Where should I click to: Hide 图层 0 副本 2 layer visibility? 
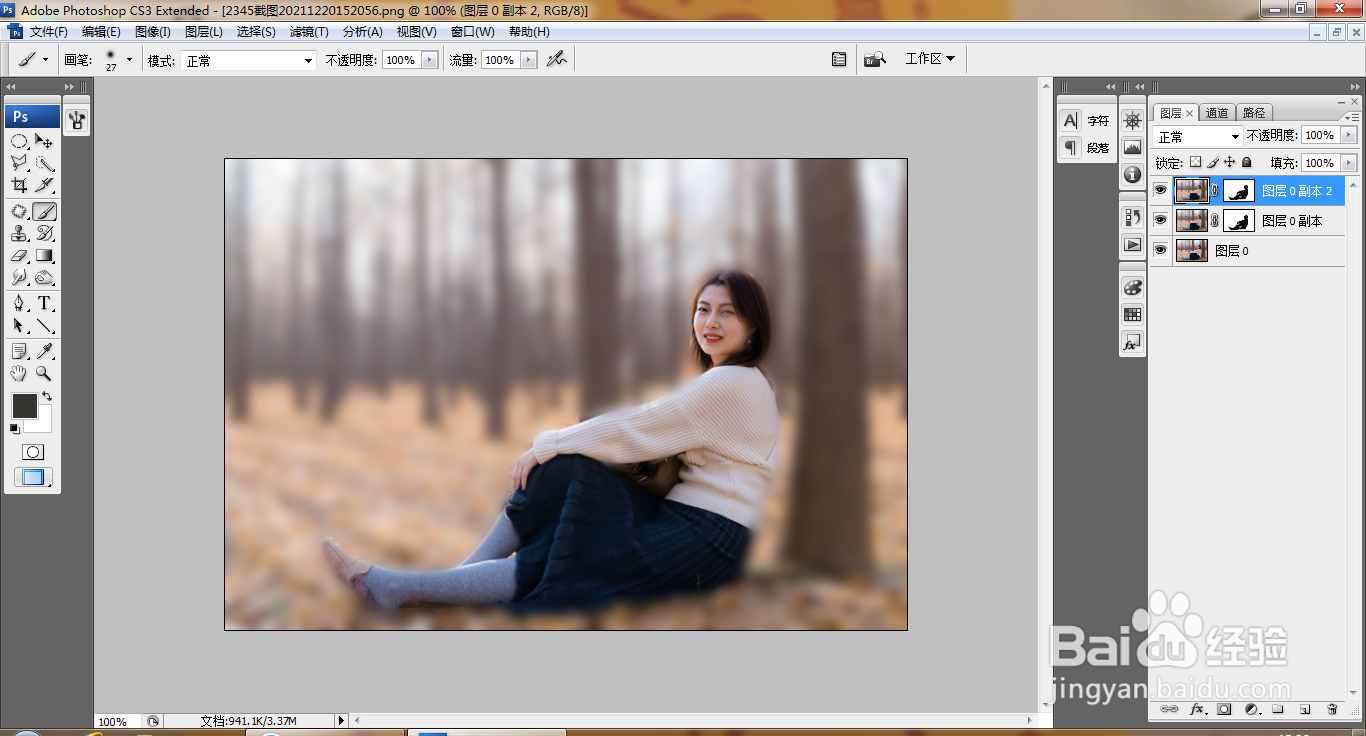pos(1160,190)
